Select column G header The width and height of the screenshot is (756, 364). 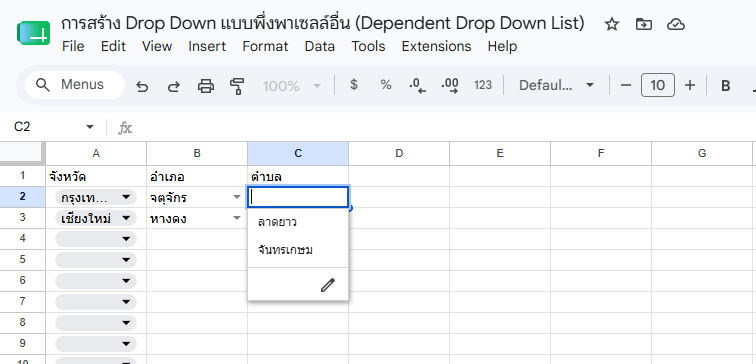(x=702, y=153)
